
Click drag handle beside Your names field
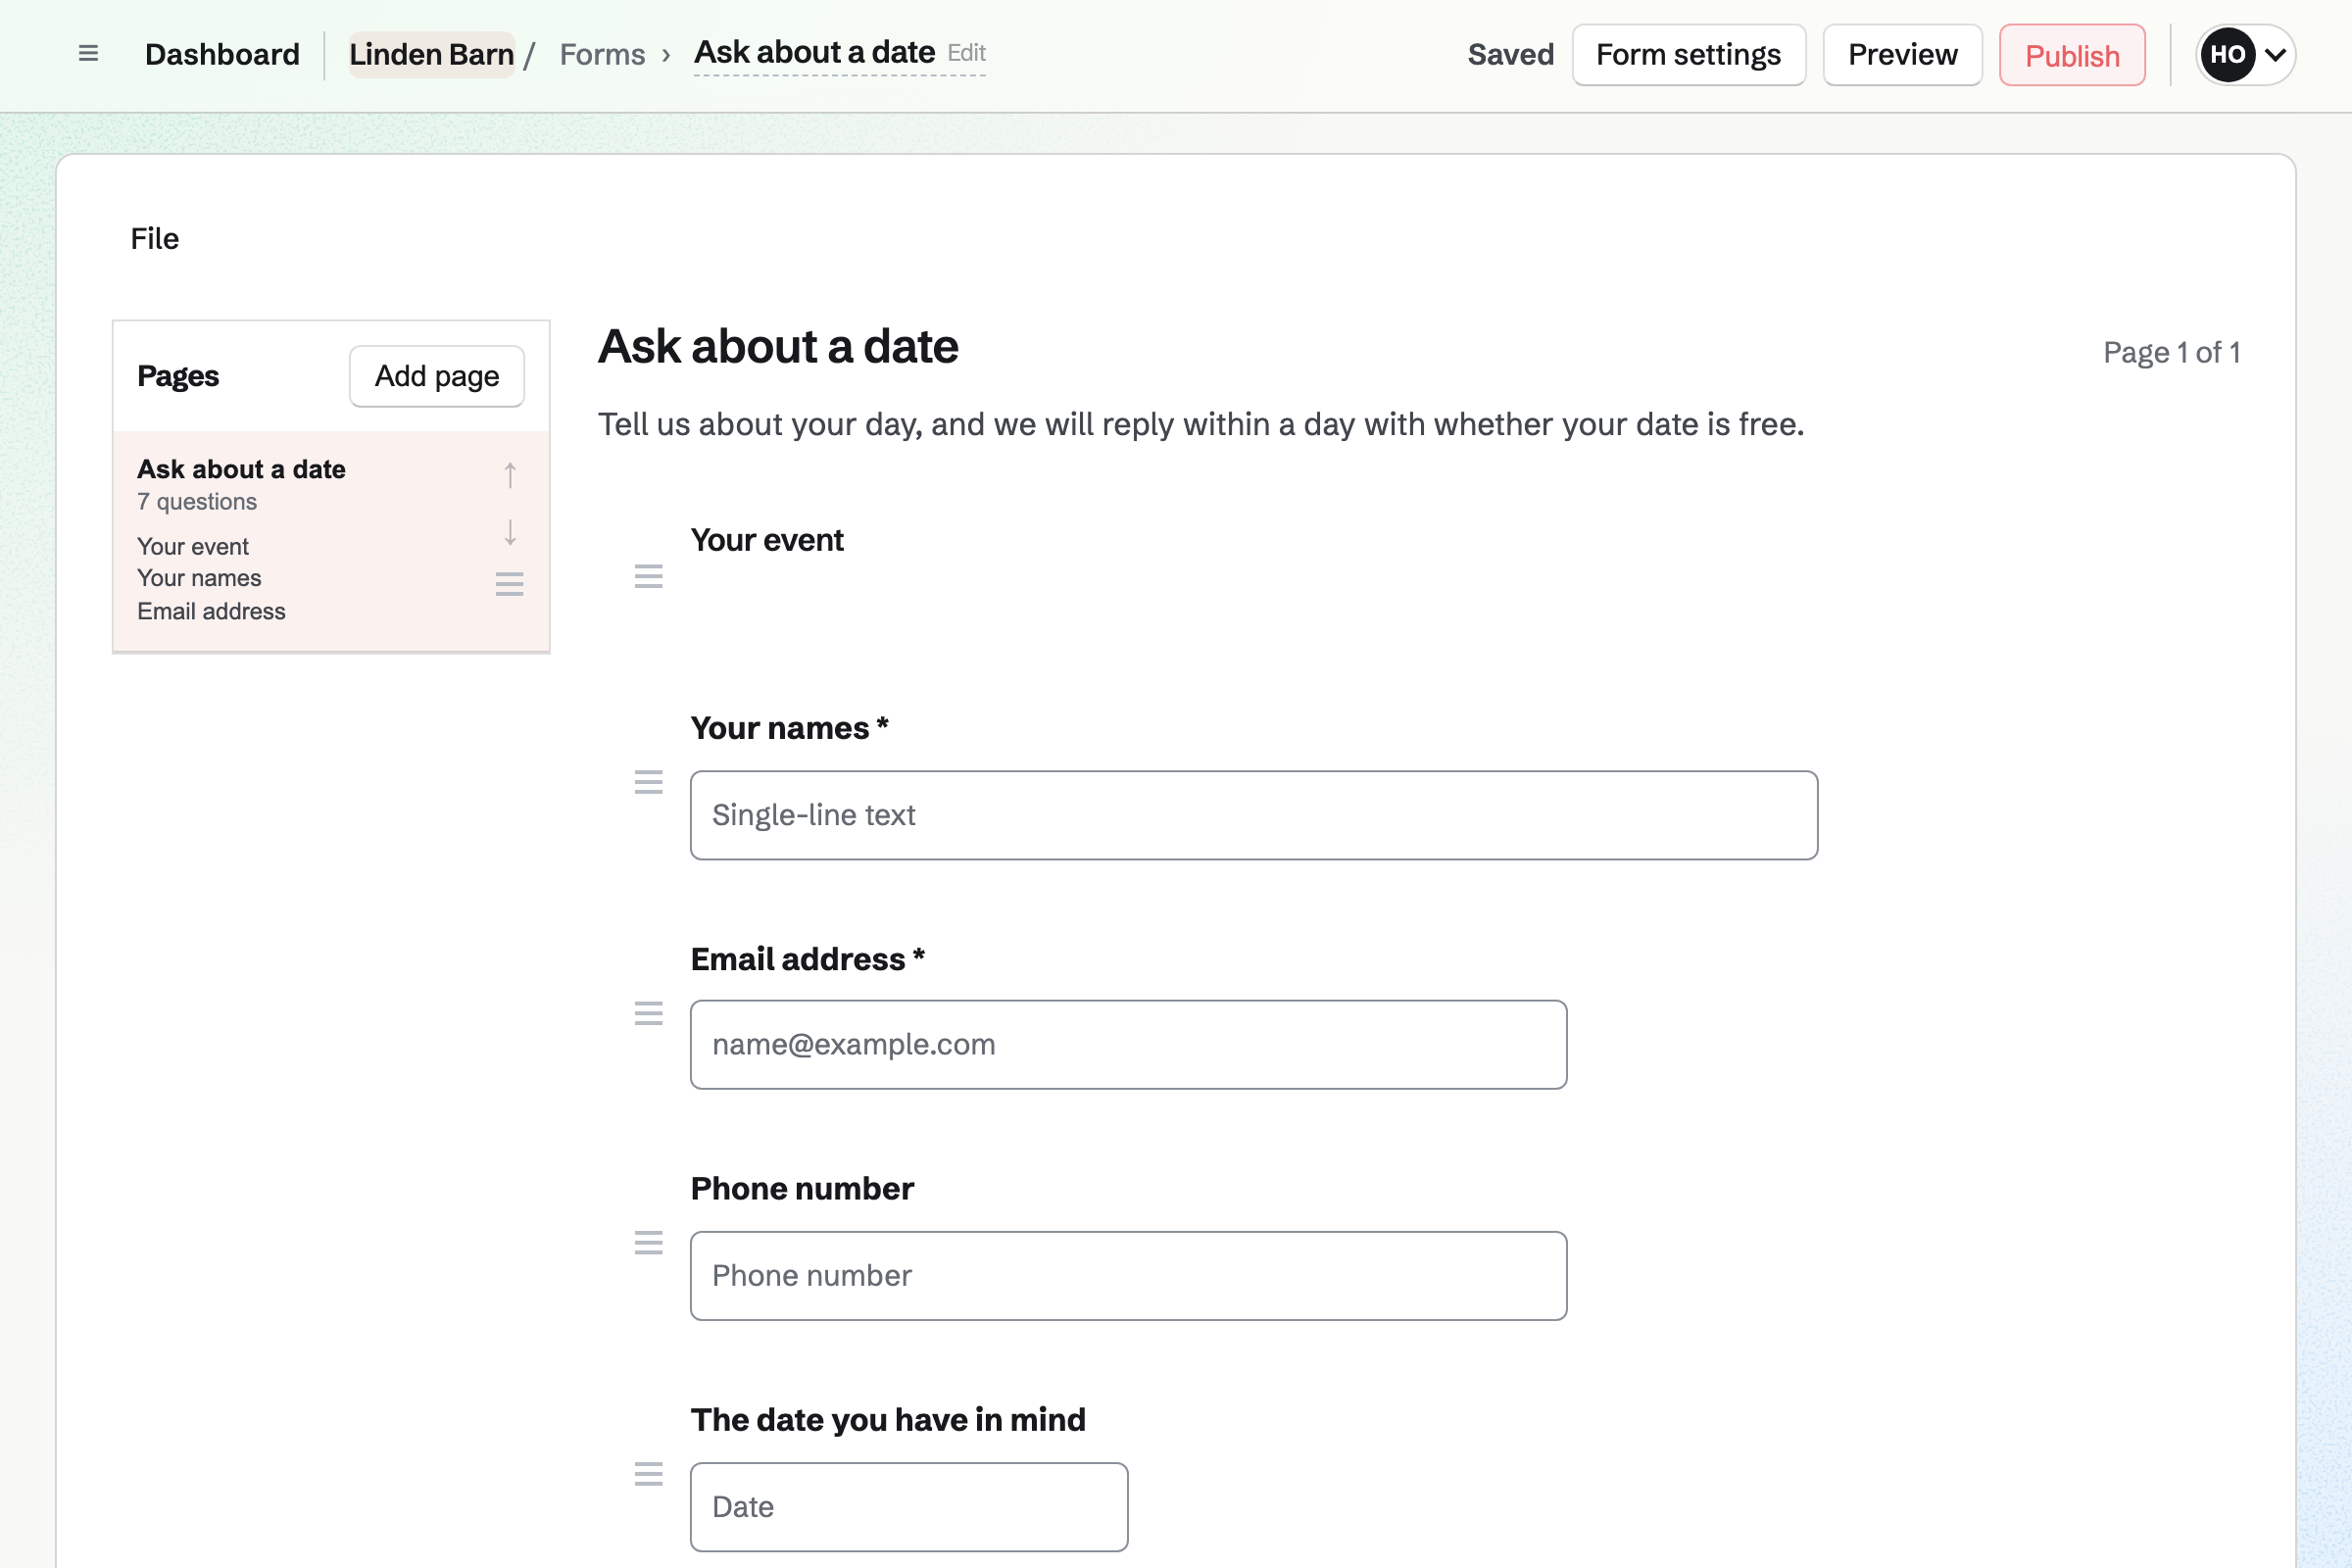click(649, 782)
